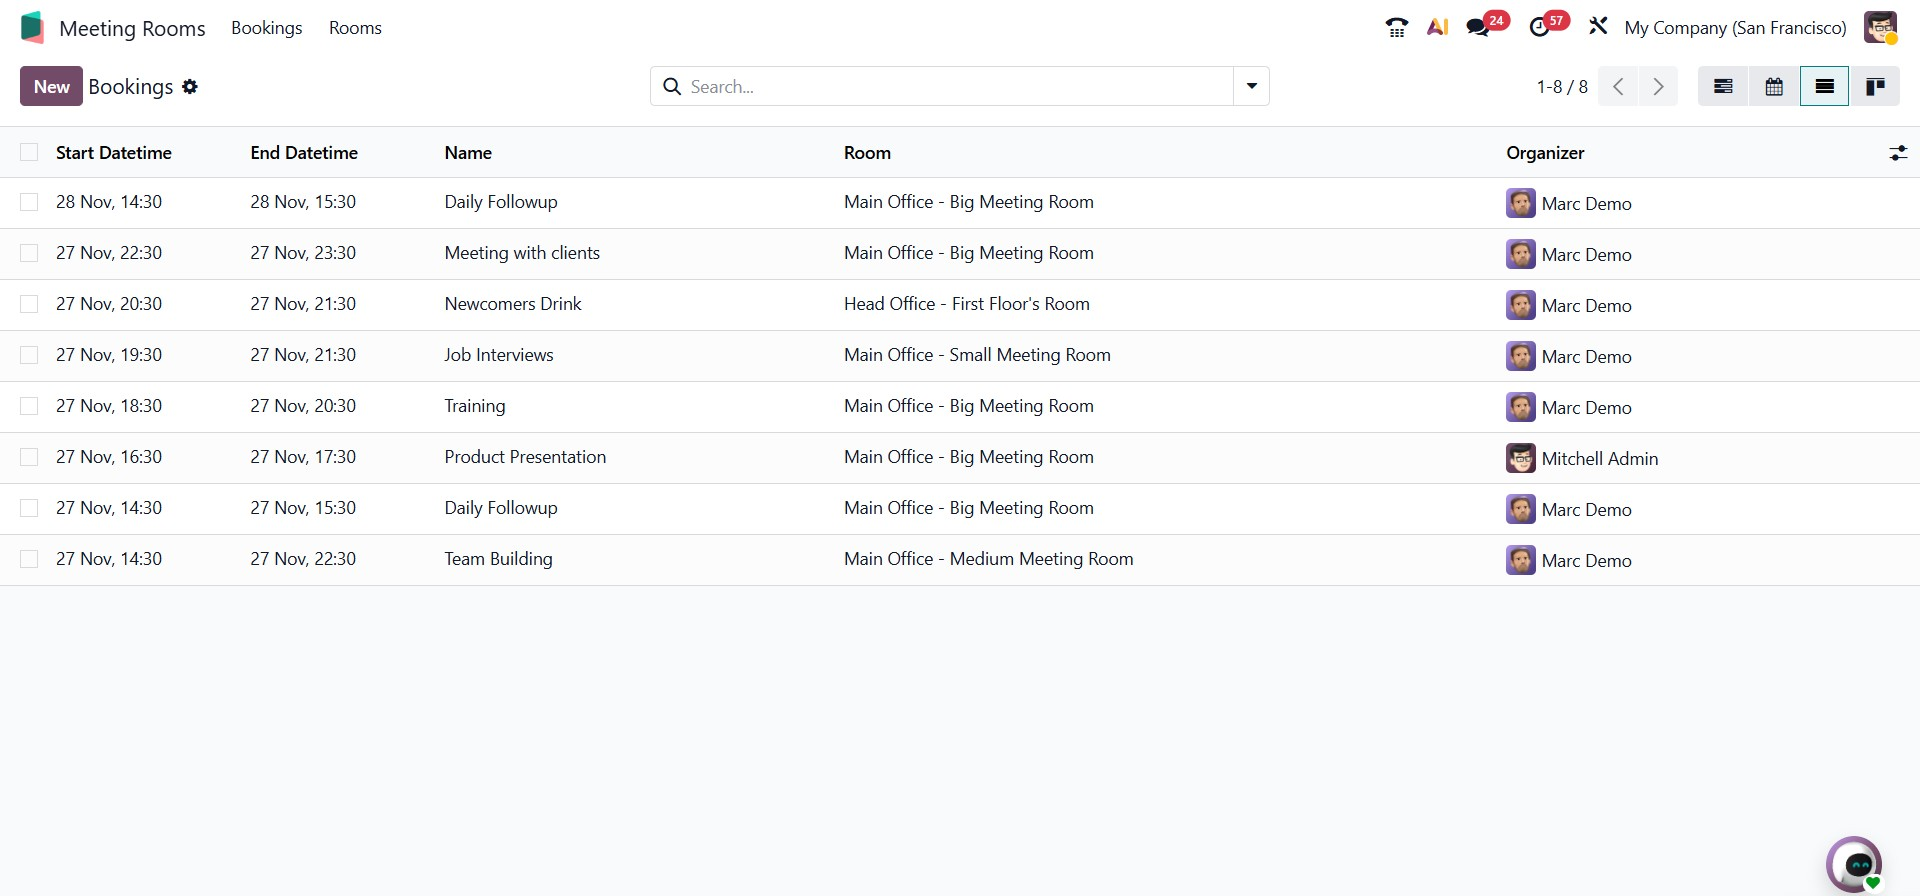Click the AI assistant icon in navbar
This screenshot has height=896, width=1920.
[x=1437, y=28]
